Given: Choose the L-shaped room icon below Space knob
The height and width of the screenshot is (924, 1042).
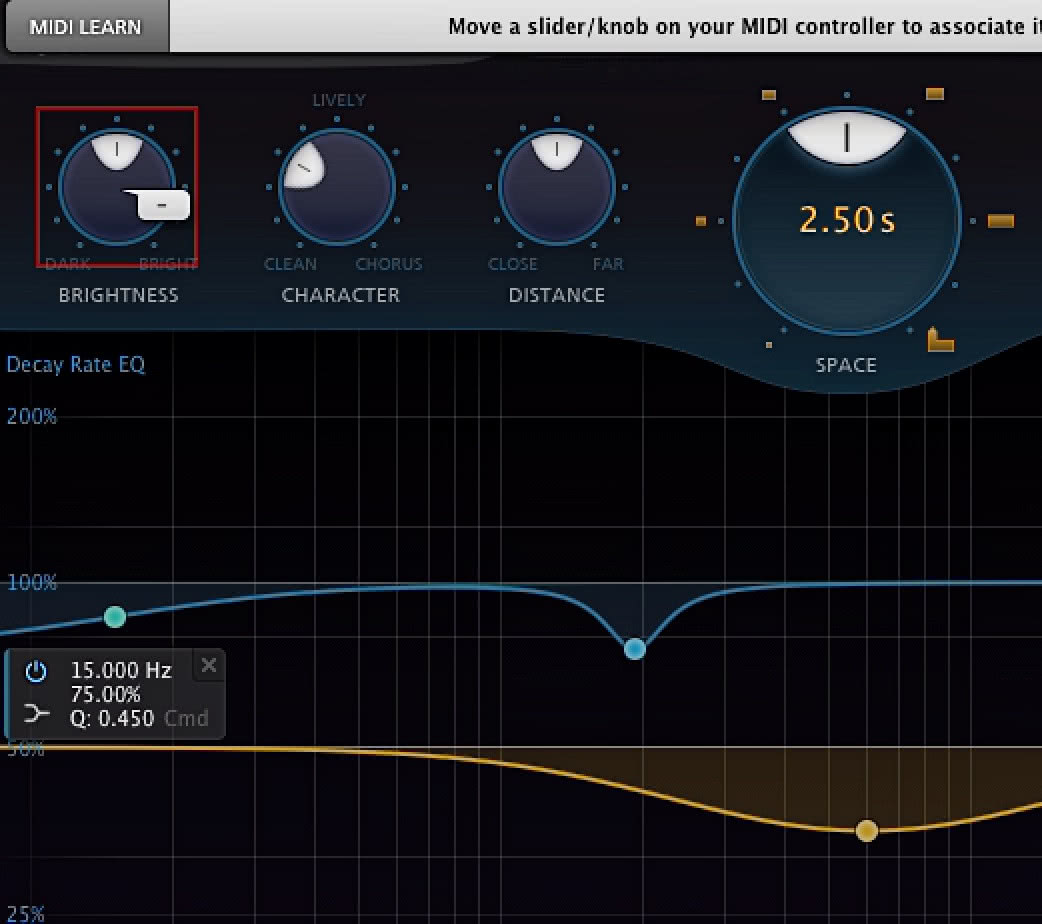Looking at the screenshot, I should click(940, 340).
